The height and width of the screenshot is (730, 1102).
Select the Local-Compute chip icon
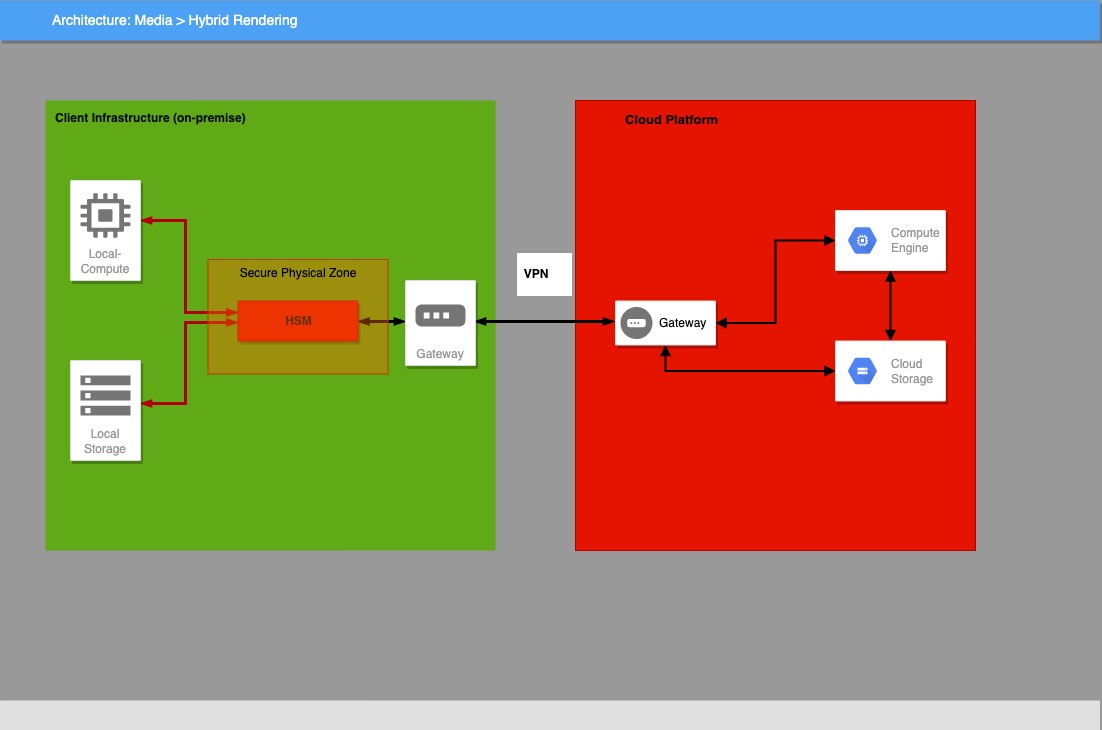pyautogui.click(x=105, y=215)
